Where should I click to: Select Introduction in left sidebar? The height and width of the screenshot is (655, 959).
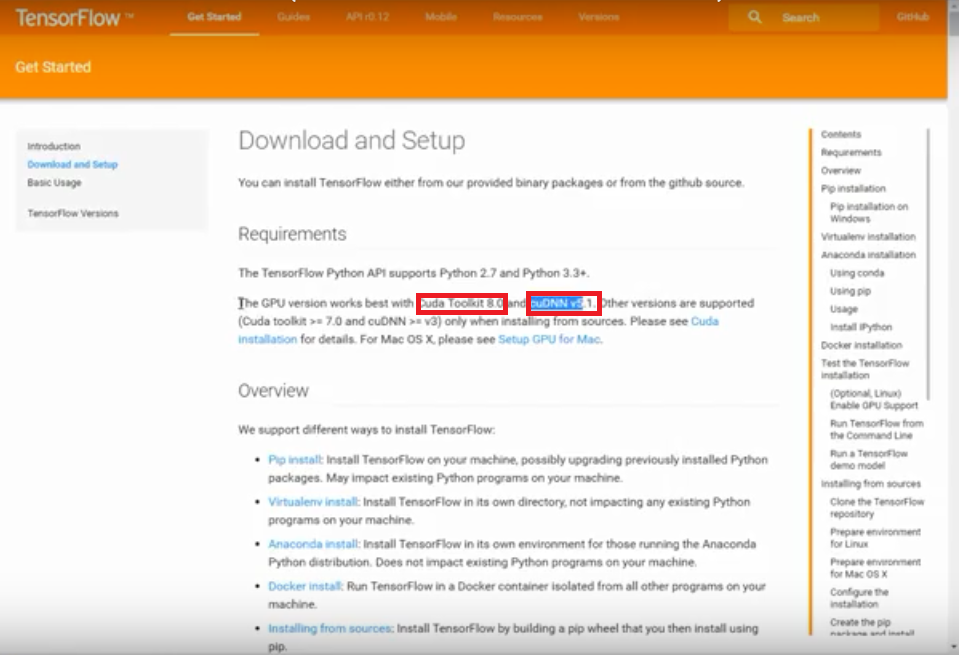[54, 146]
